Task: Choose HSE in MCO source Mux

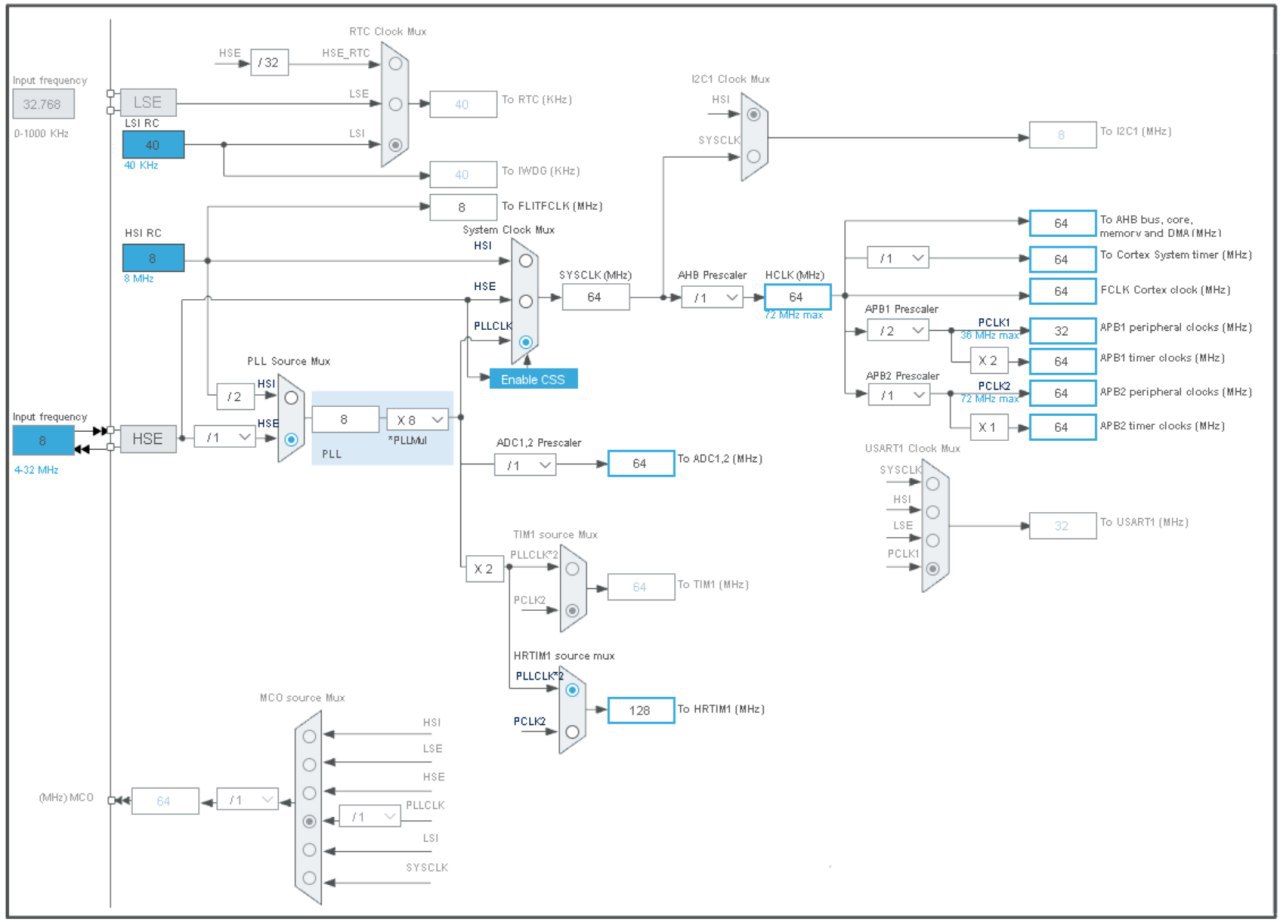Action: tap(309, 793)
